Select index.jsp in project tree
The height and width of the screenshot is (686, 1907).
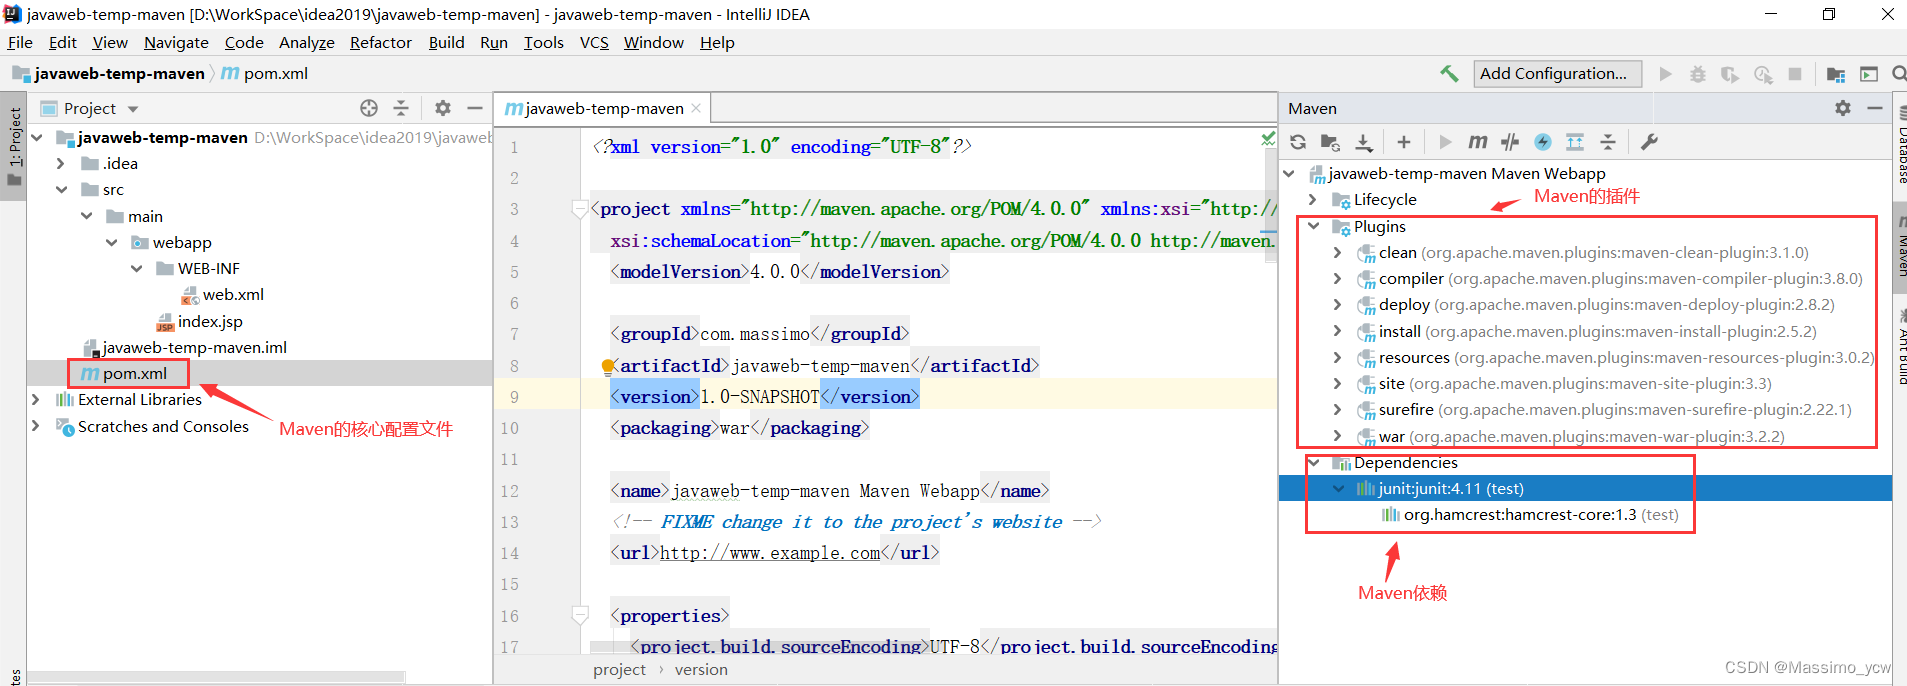[200, 321]
